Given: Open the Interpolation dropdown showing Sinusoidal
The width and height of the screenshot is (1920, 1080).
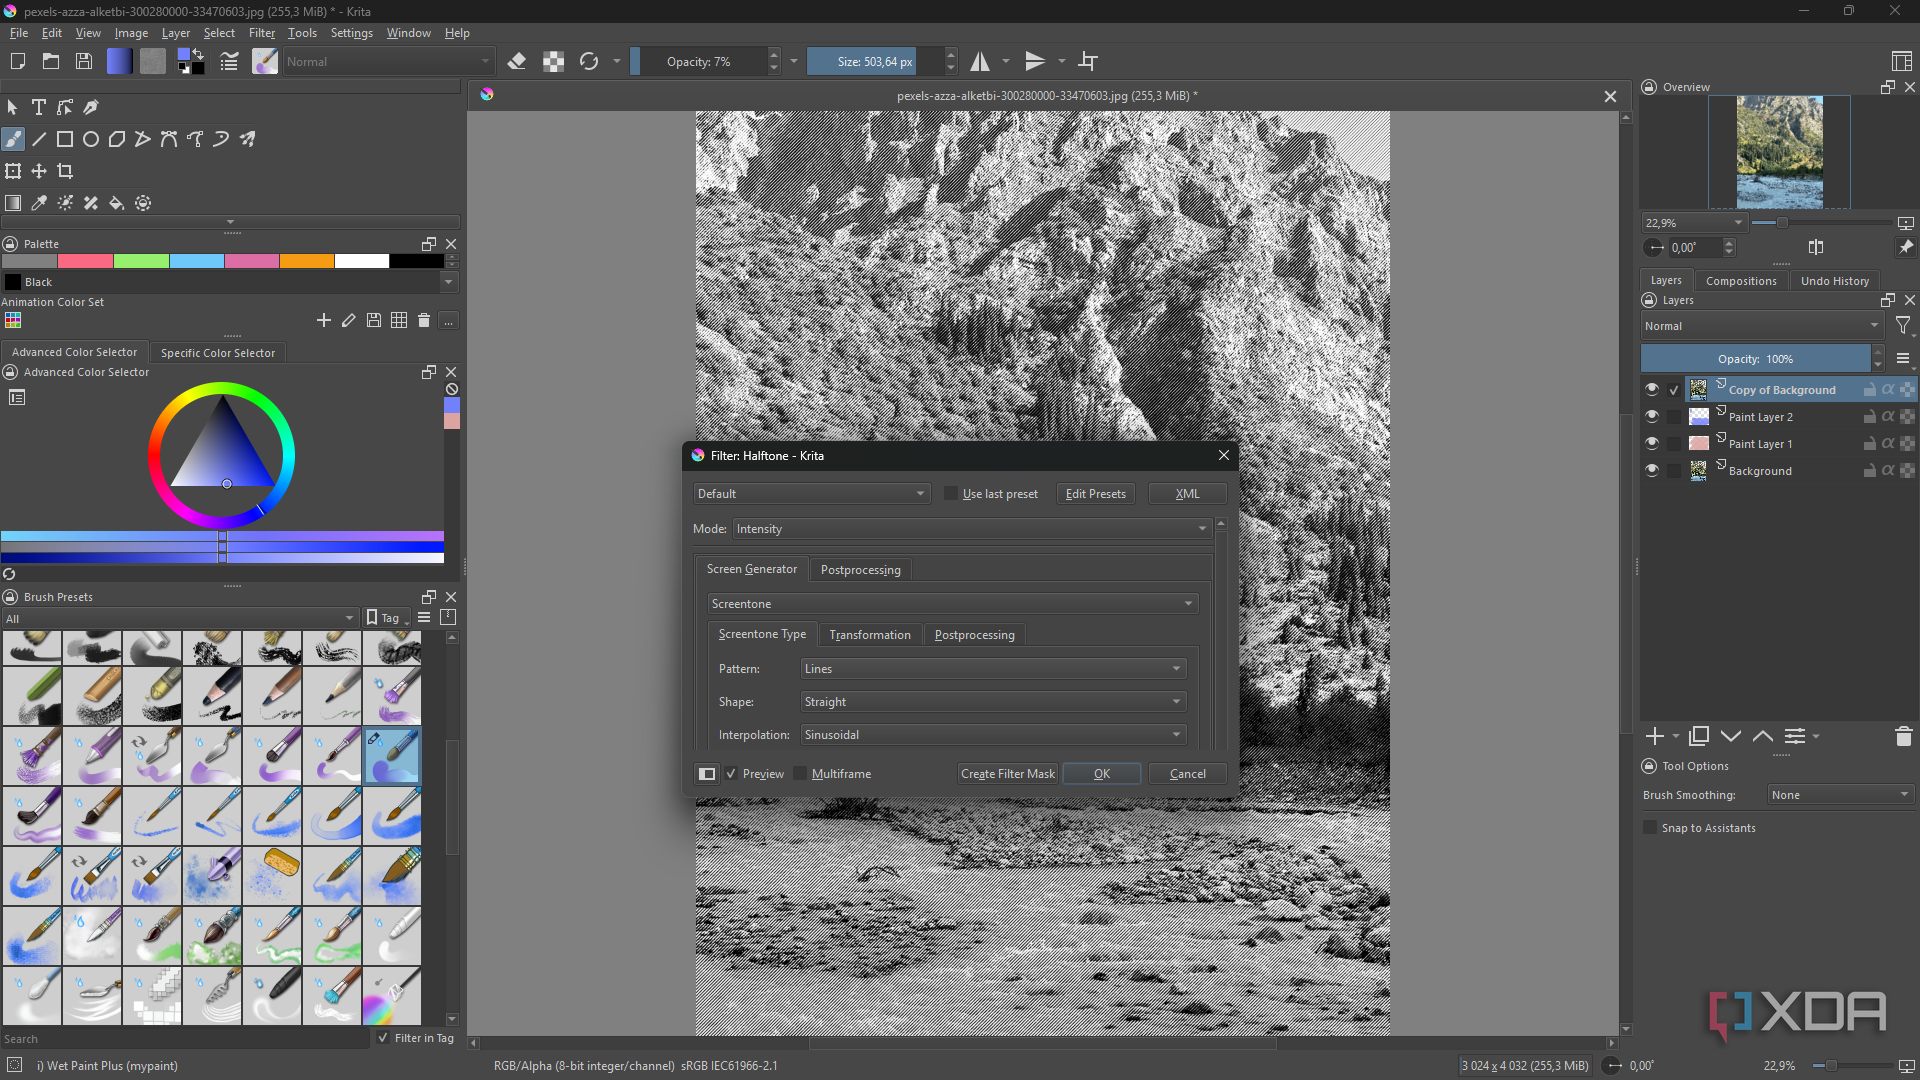Looking at the screenshot, I should [x=993, y=735].
